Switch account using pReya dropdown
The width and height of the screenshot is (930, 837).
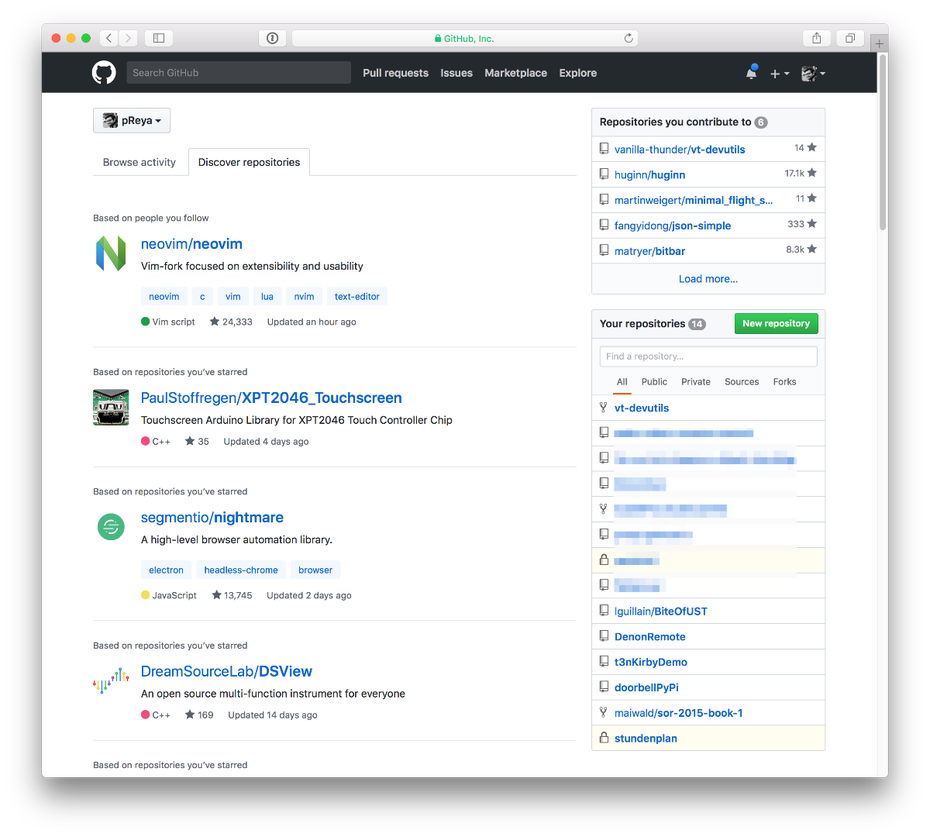pos(132,120)
